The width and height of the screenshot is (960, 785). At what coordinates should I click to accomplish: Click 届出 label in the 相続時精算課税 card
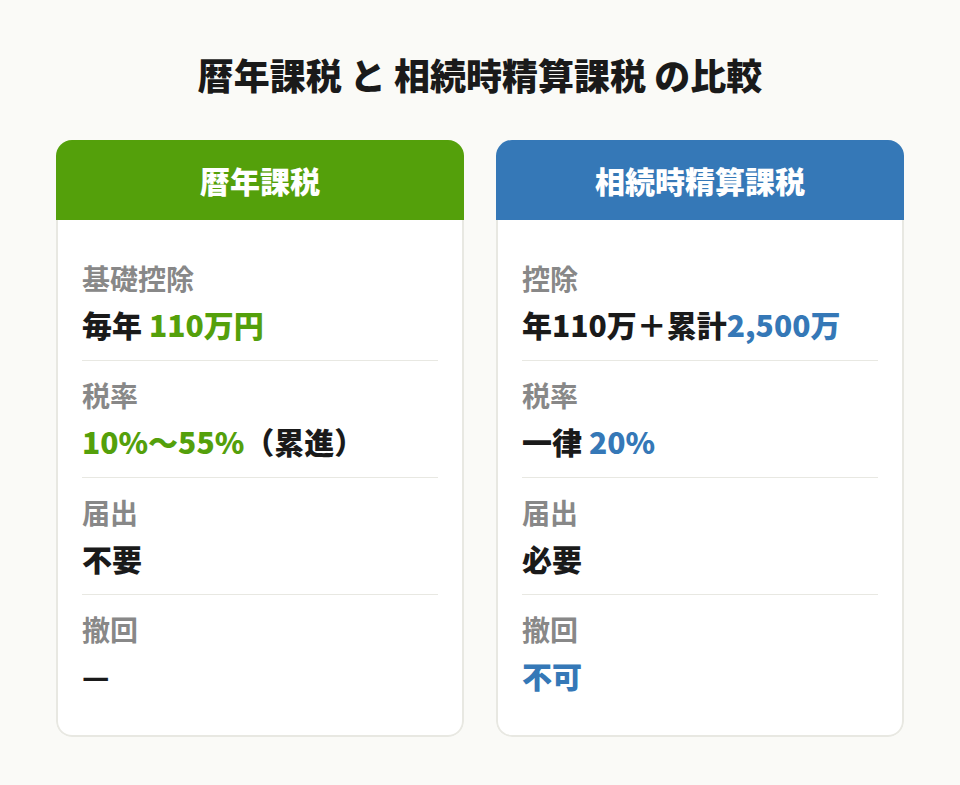550,514
